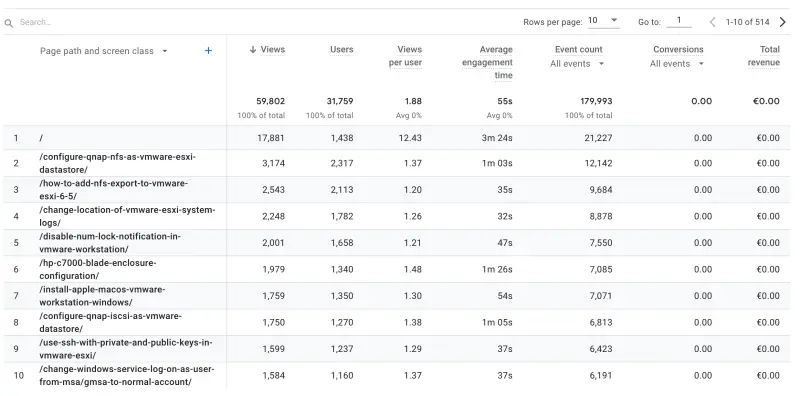Select the change-windows-service-log-on-as-user path
Viewport: 800px width, 396px height.
click(127, 376)
